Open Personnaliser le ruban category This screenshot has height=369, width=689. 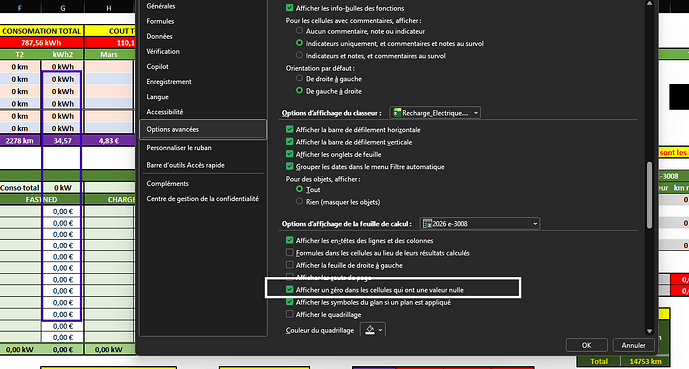179,148
